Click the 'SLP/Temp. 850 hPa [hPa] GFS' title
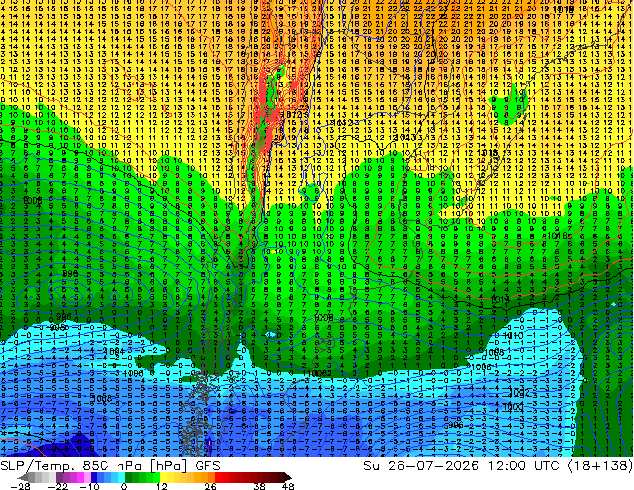 coord(110,466)
